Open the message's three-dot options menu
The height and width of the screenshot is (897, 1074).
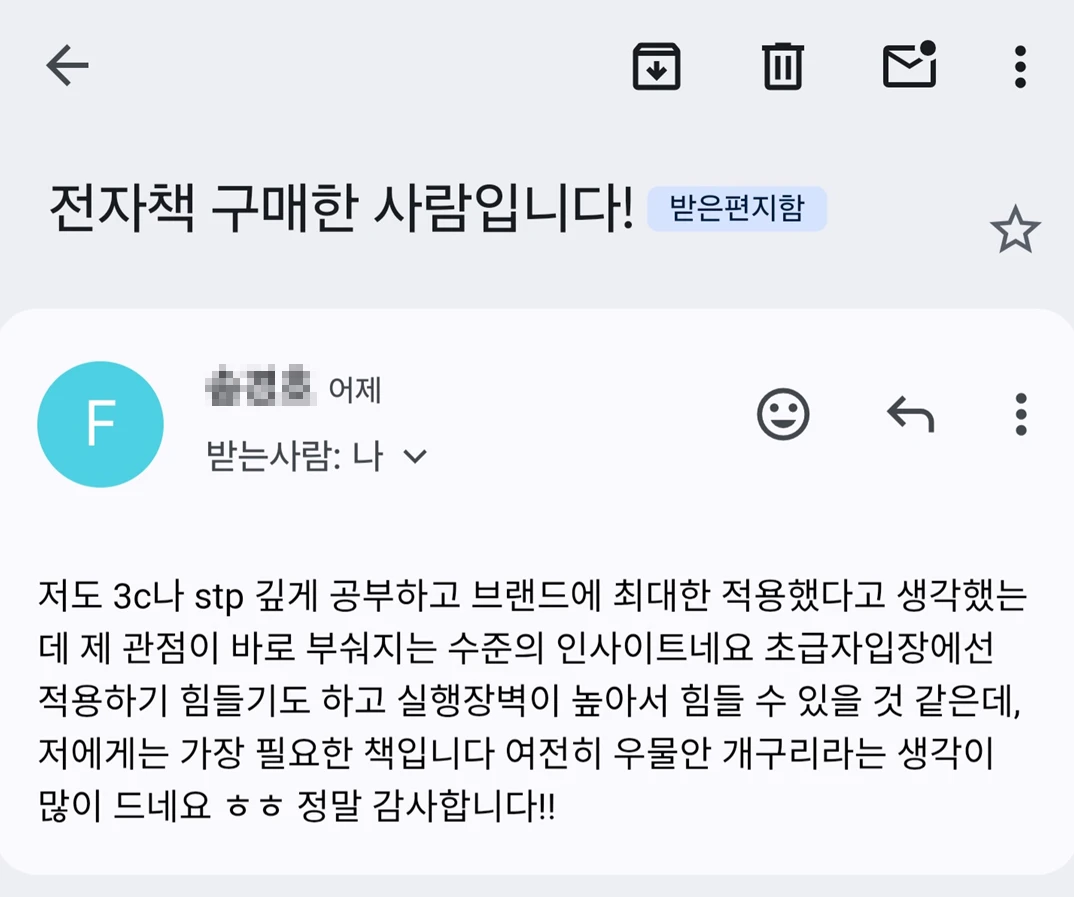(x=1020, y=414)
